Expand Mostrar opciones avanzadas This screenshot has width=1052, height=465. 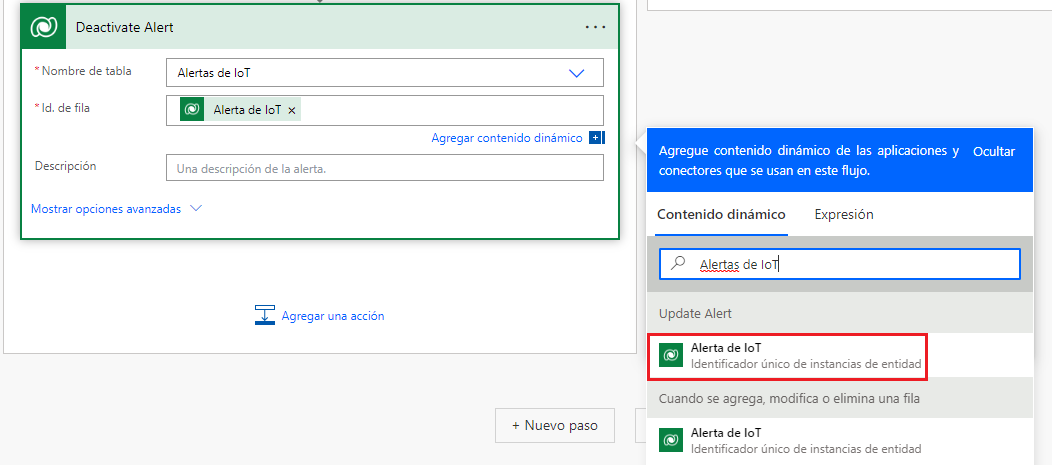tap(117, 209)
